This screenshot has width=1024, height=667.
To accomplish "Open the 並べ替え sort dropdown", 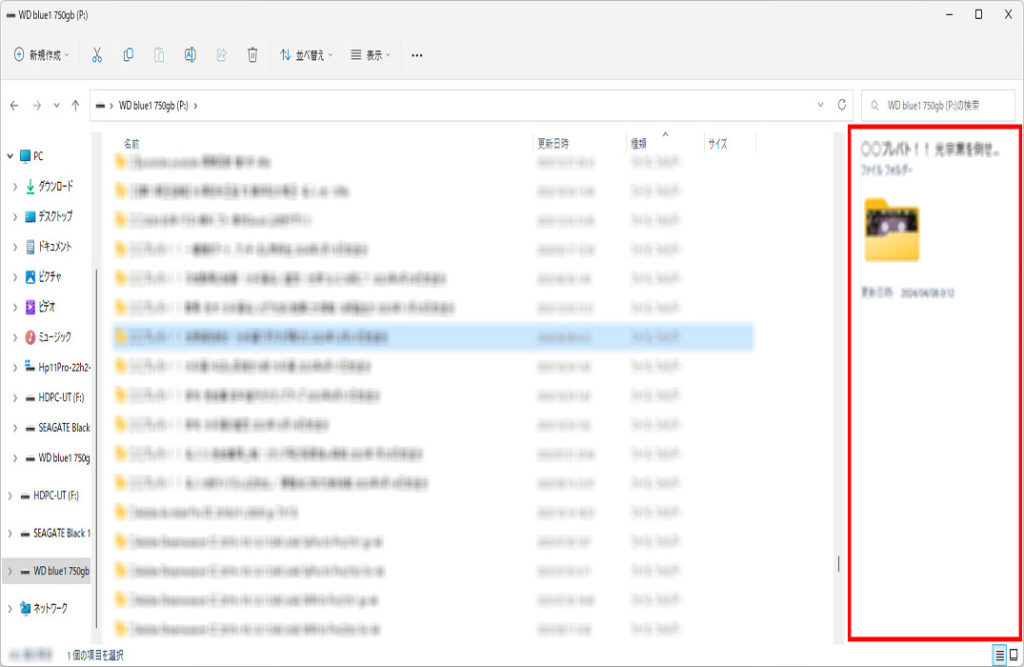I will [x=306, y=55].
